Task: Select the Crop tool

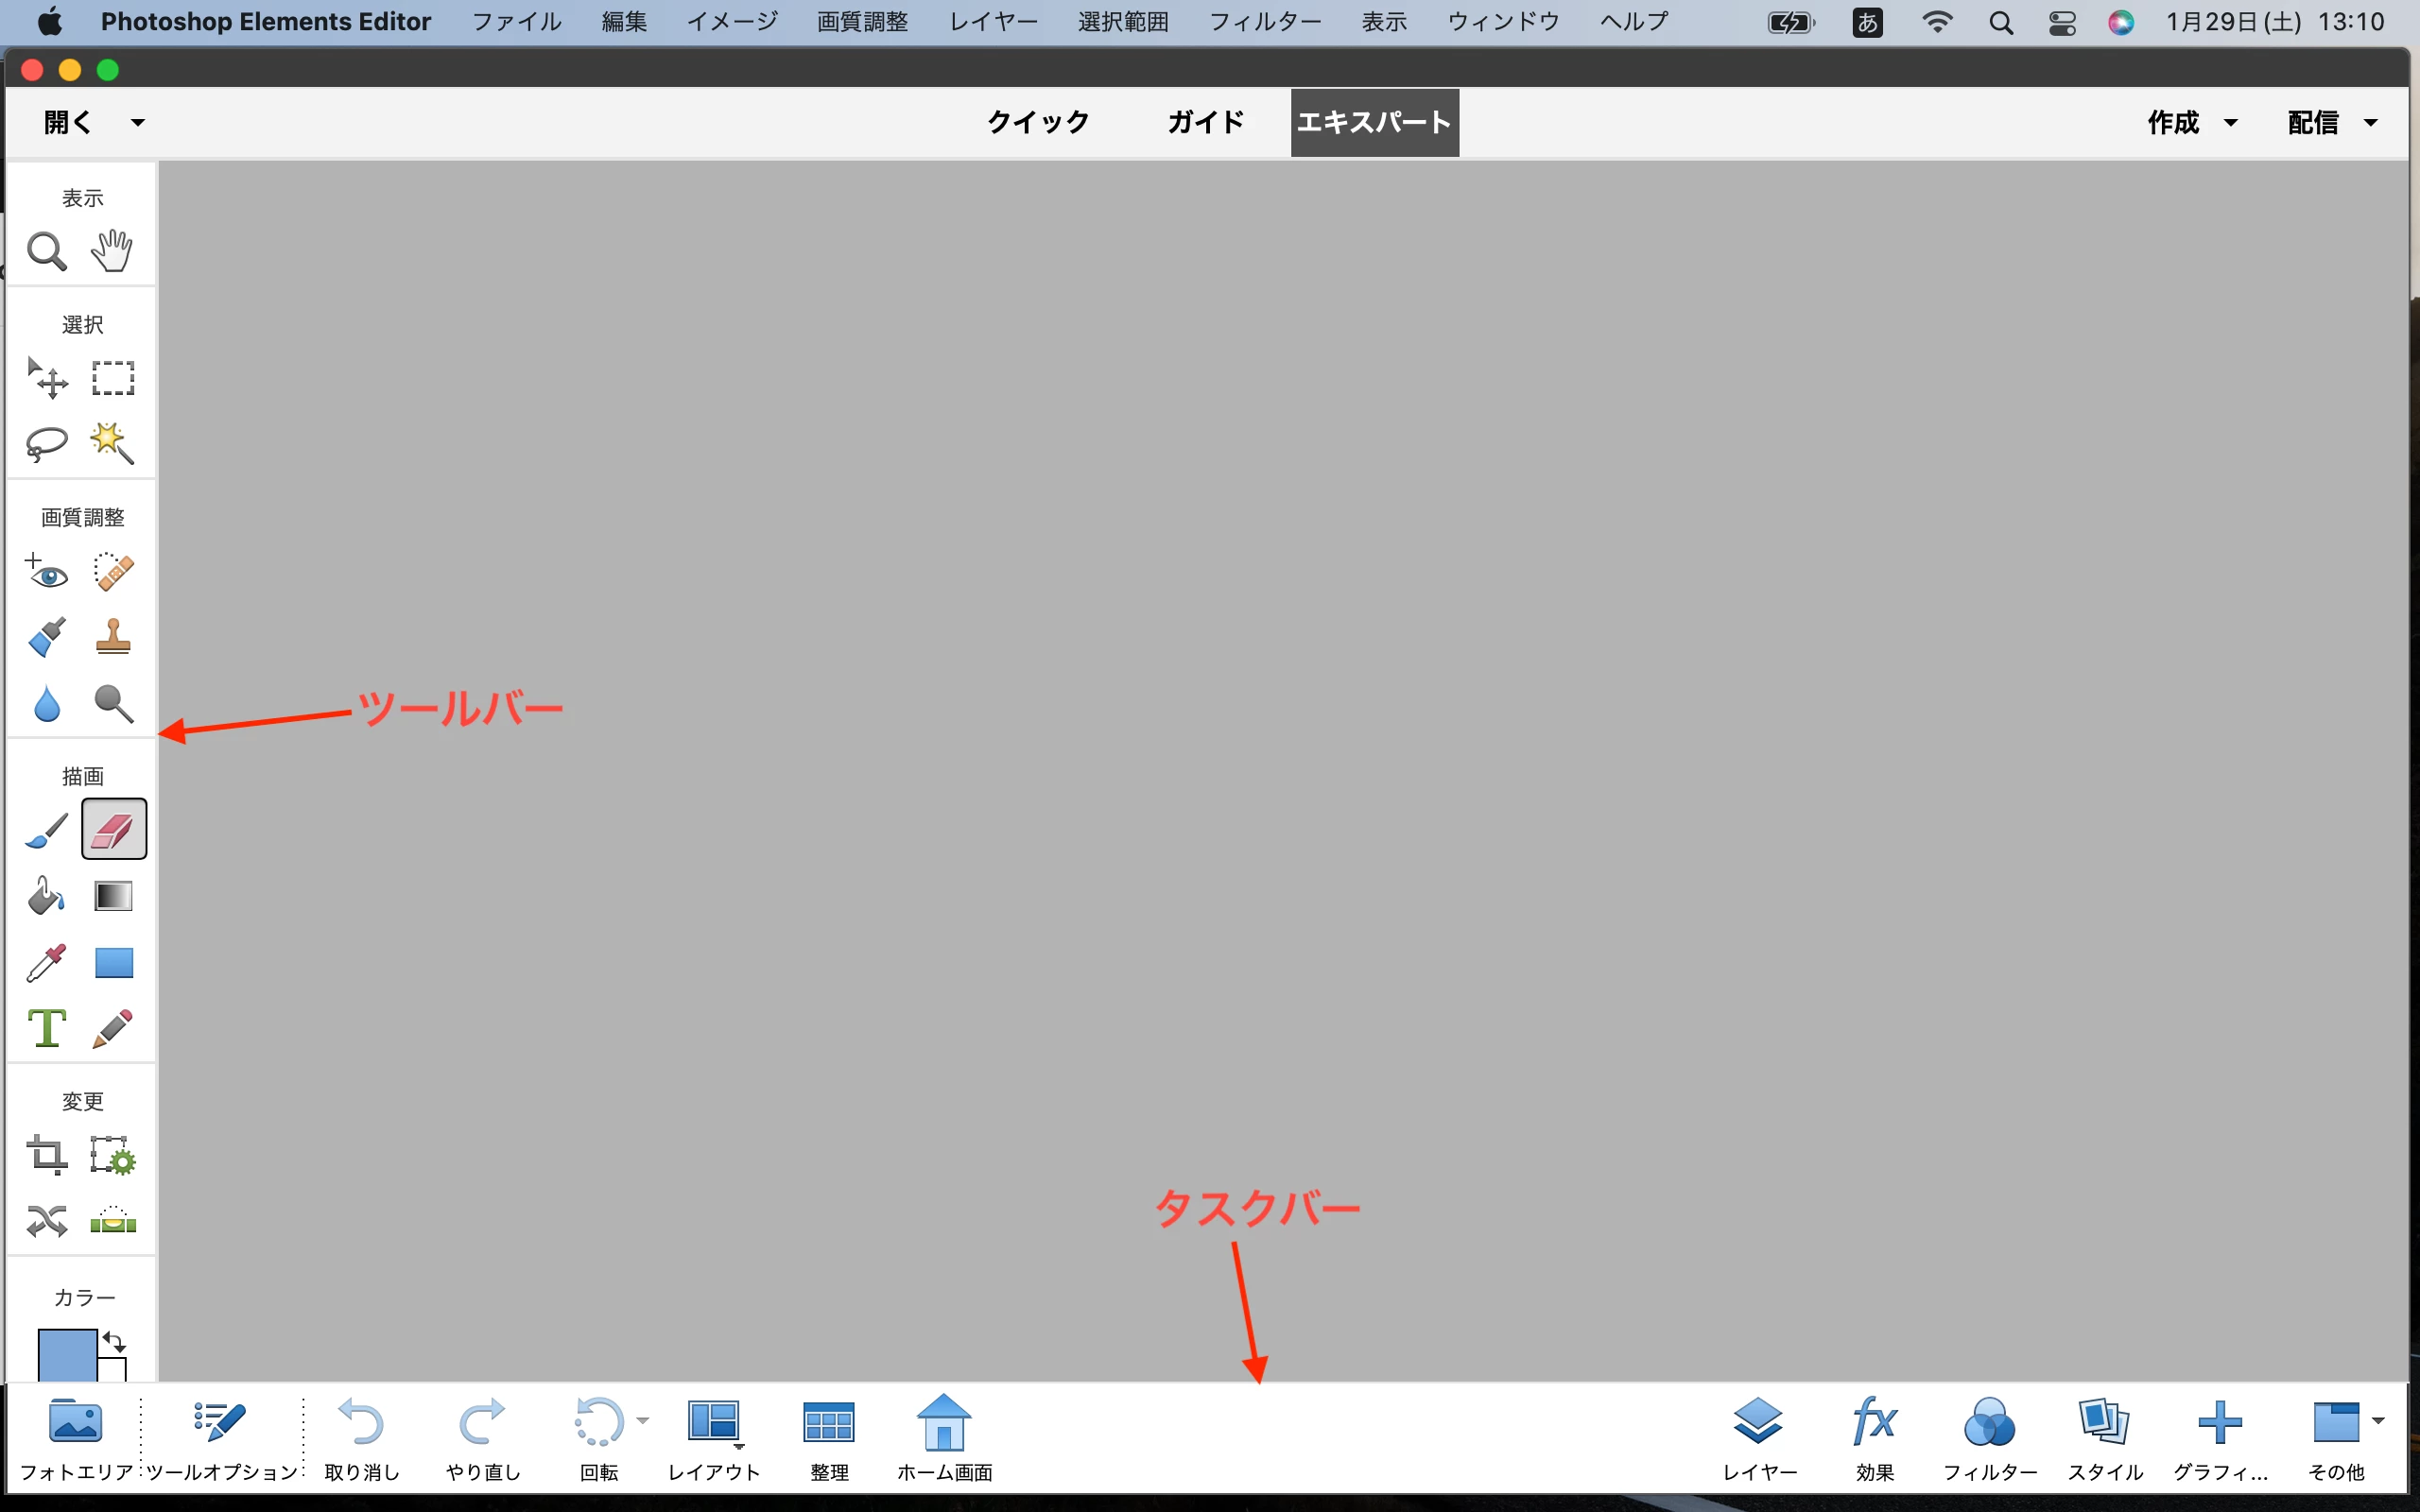Action: (x=46, y=1155)
